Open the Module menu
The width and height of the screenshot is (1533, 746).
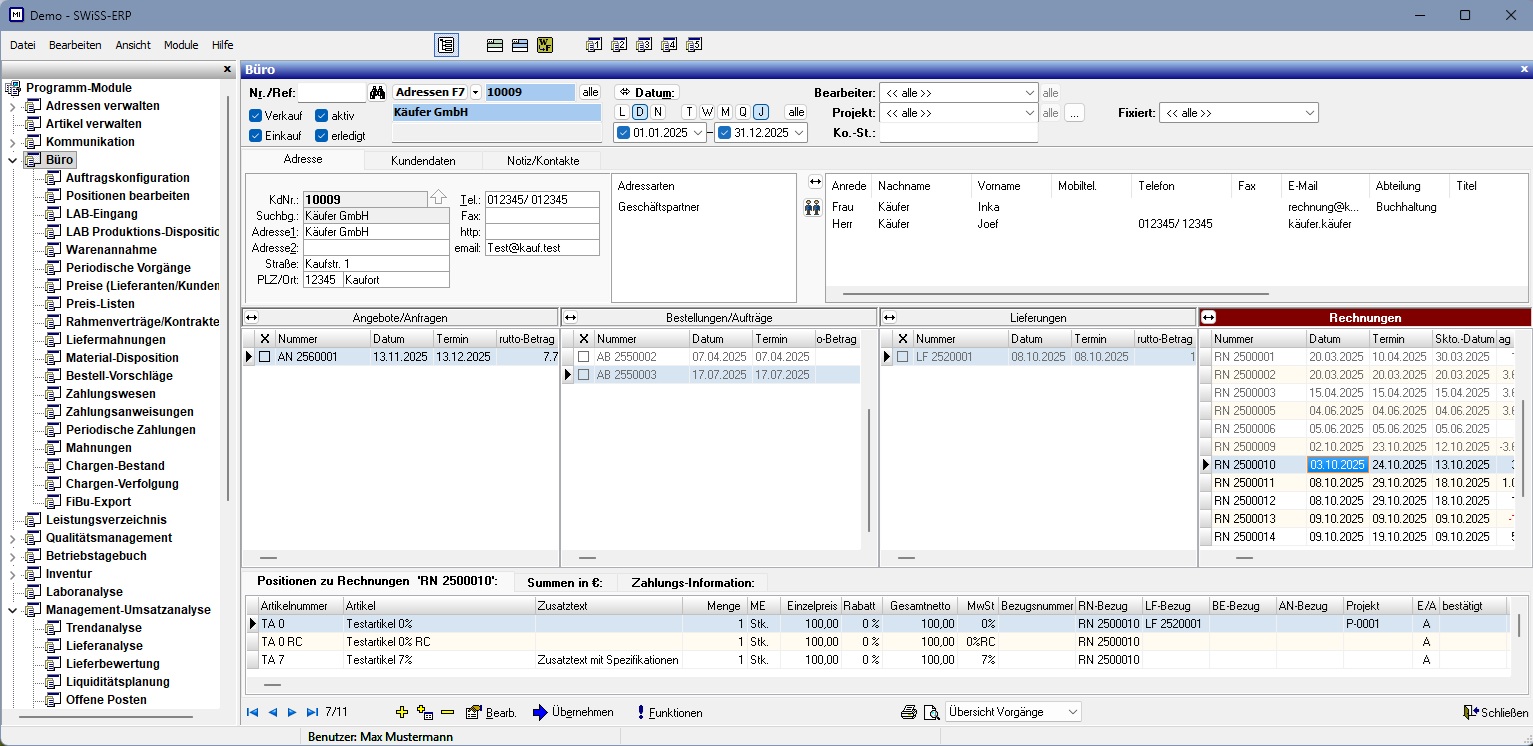click(x=181, y=45)
